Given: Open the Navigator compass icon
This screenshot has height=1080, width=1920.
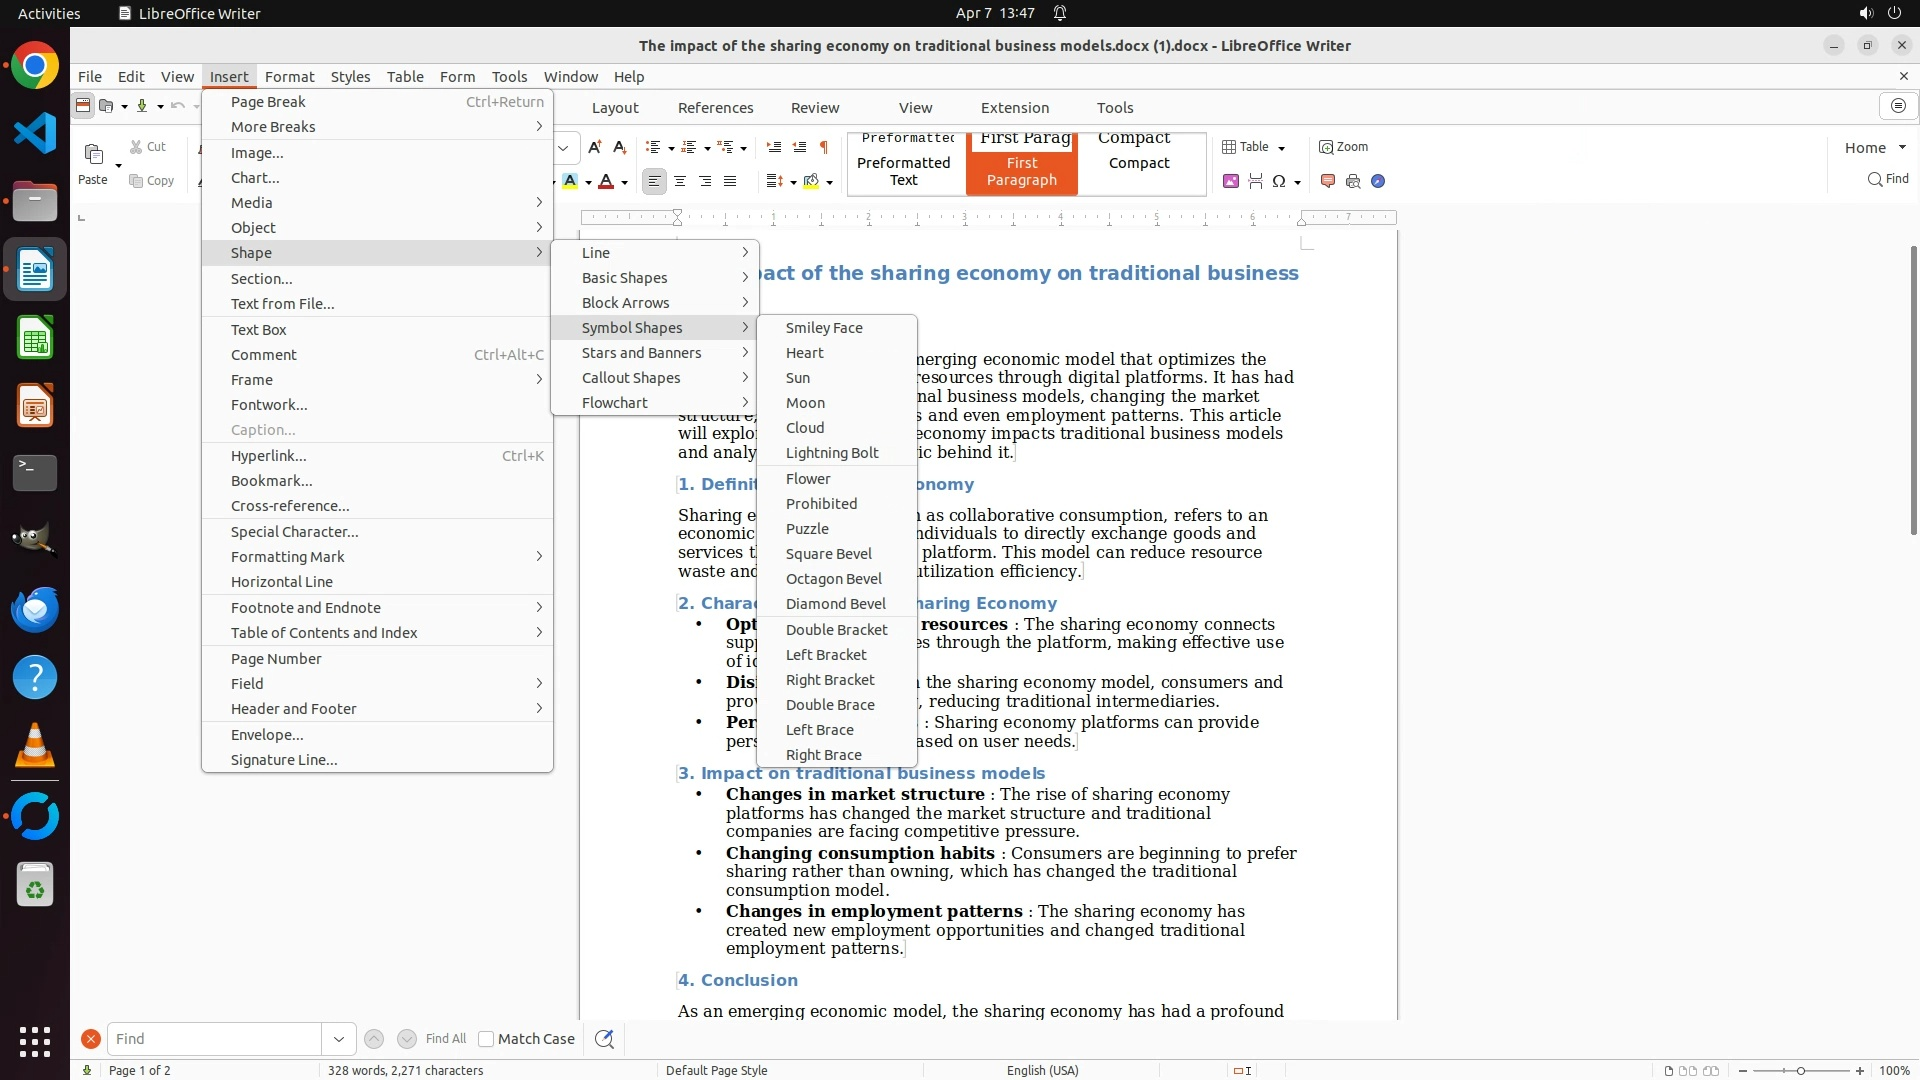Looking at the screenshot, I should coord(1378,181).
